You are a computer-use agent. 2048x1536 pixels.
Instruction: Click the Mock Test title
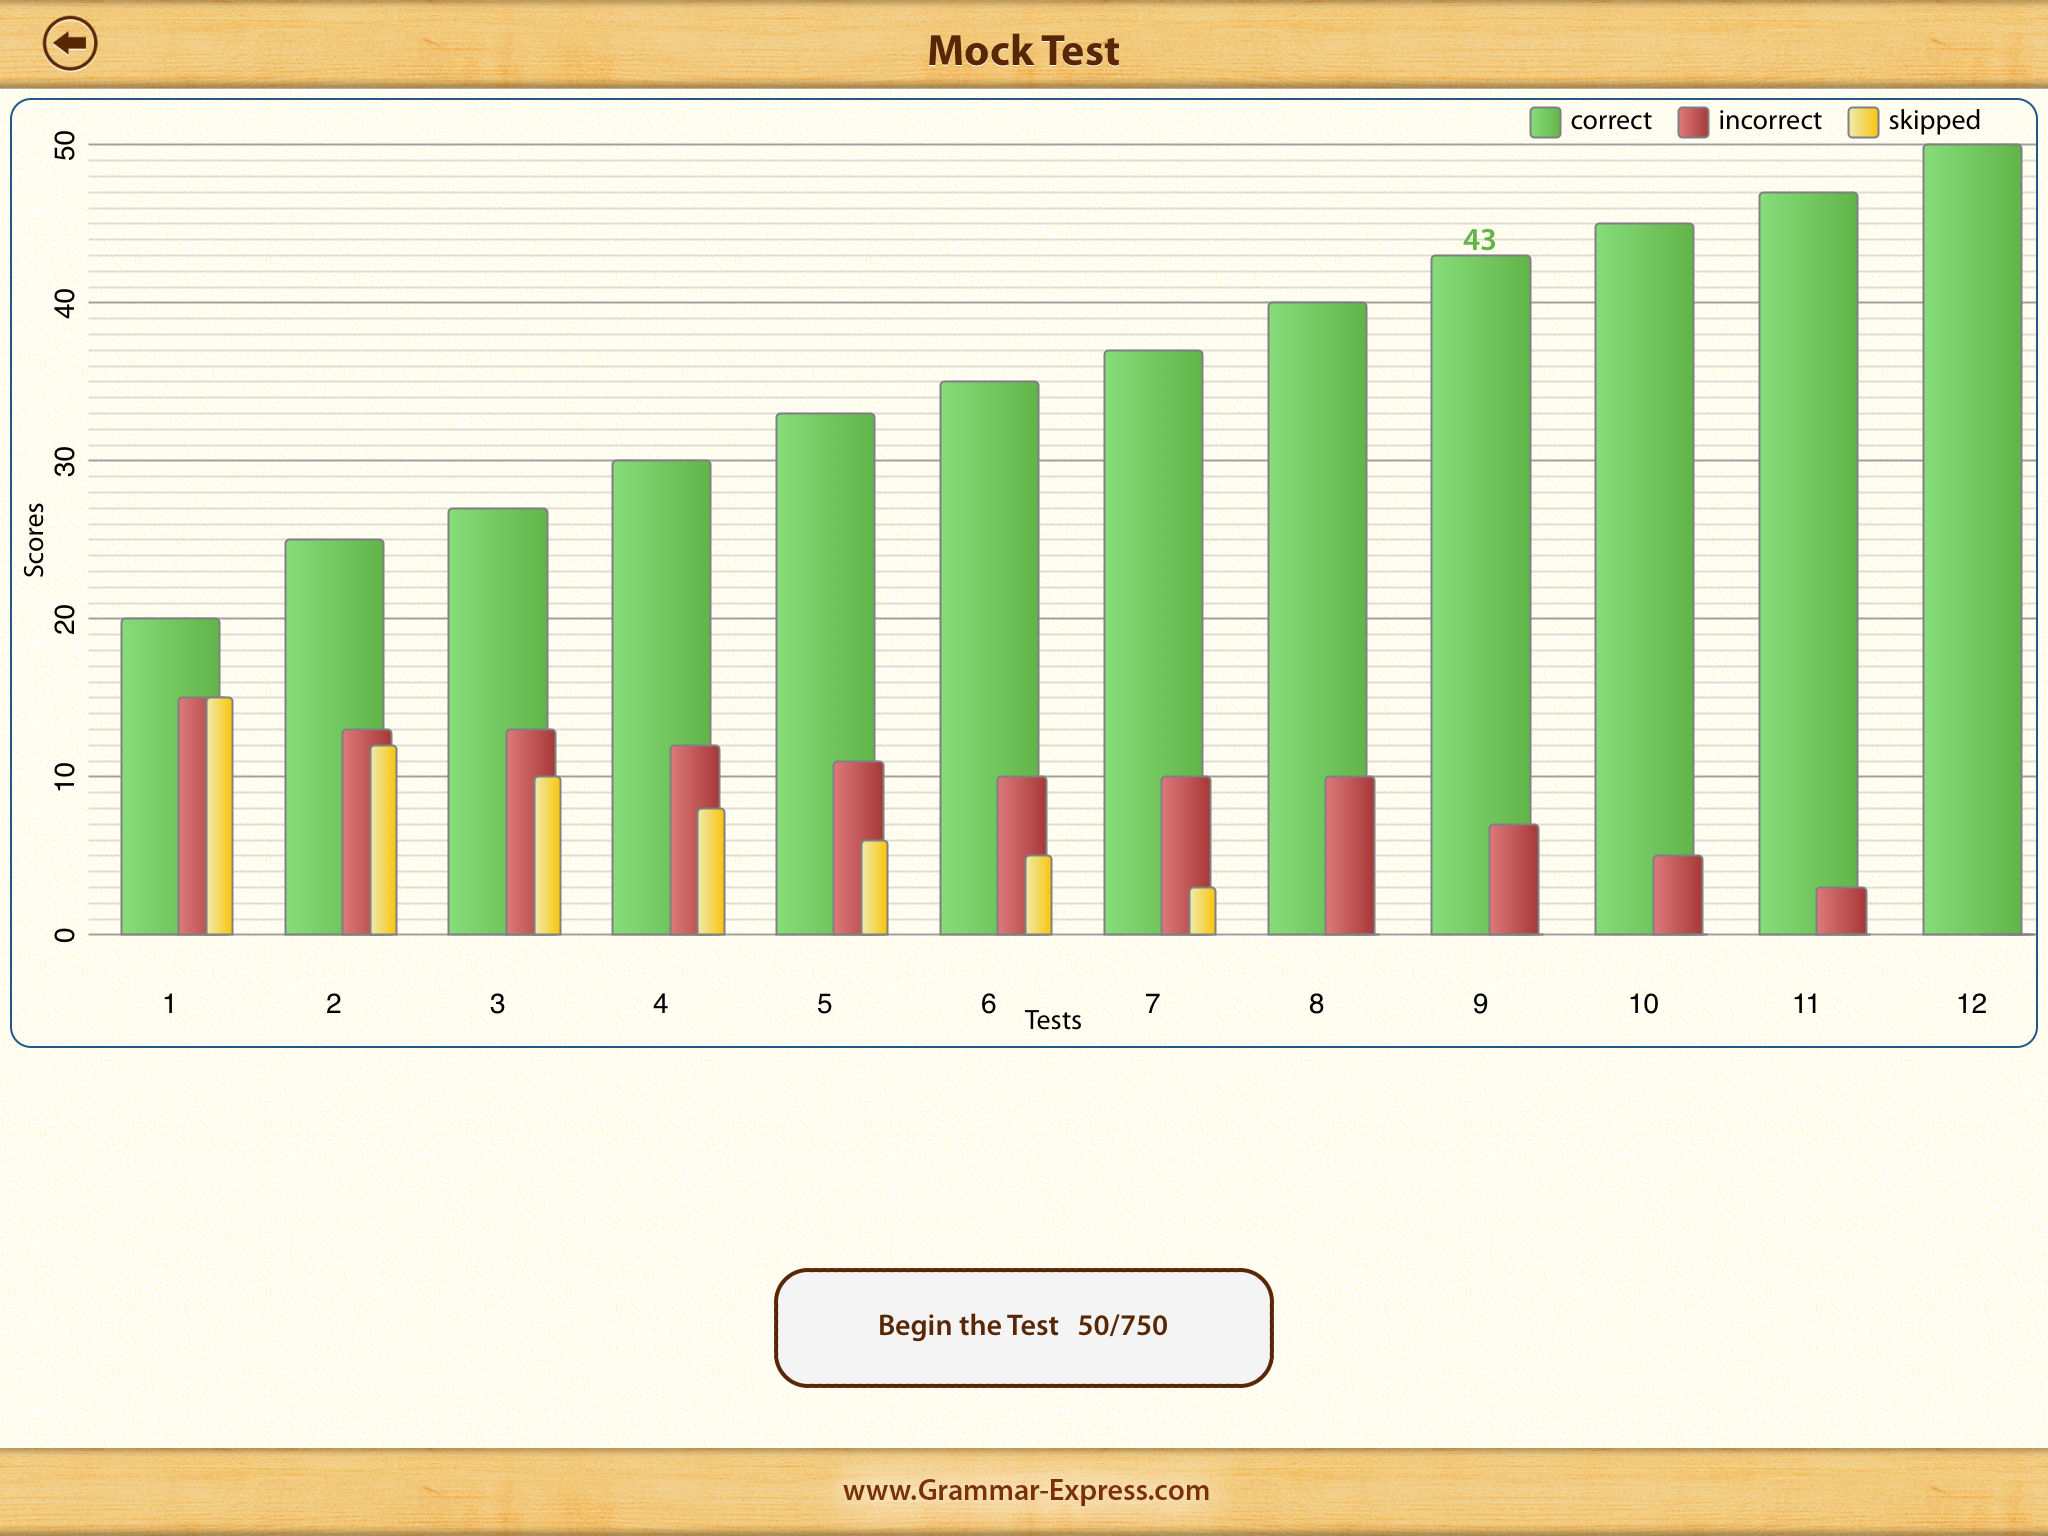click(x=1023, y=51)
